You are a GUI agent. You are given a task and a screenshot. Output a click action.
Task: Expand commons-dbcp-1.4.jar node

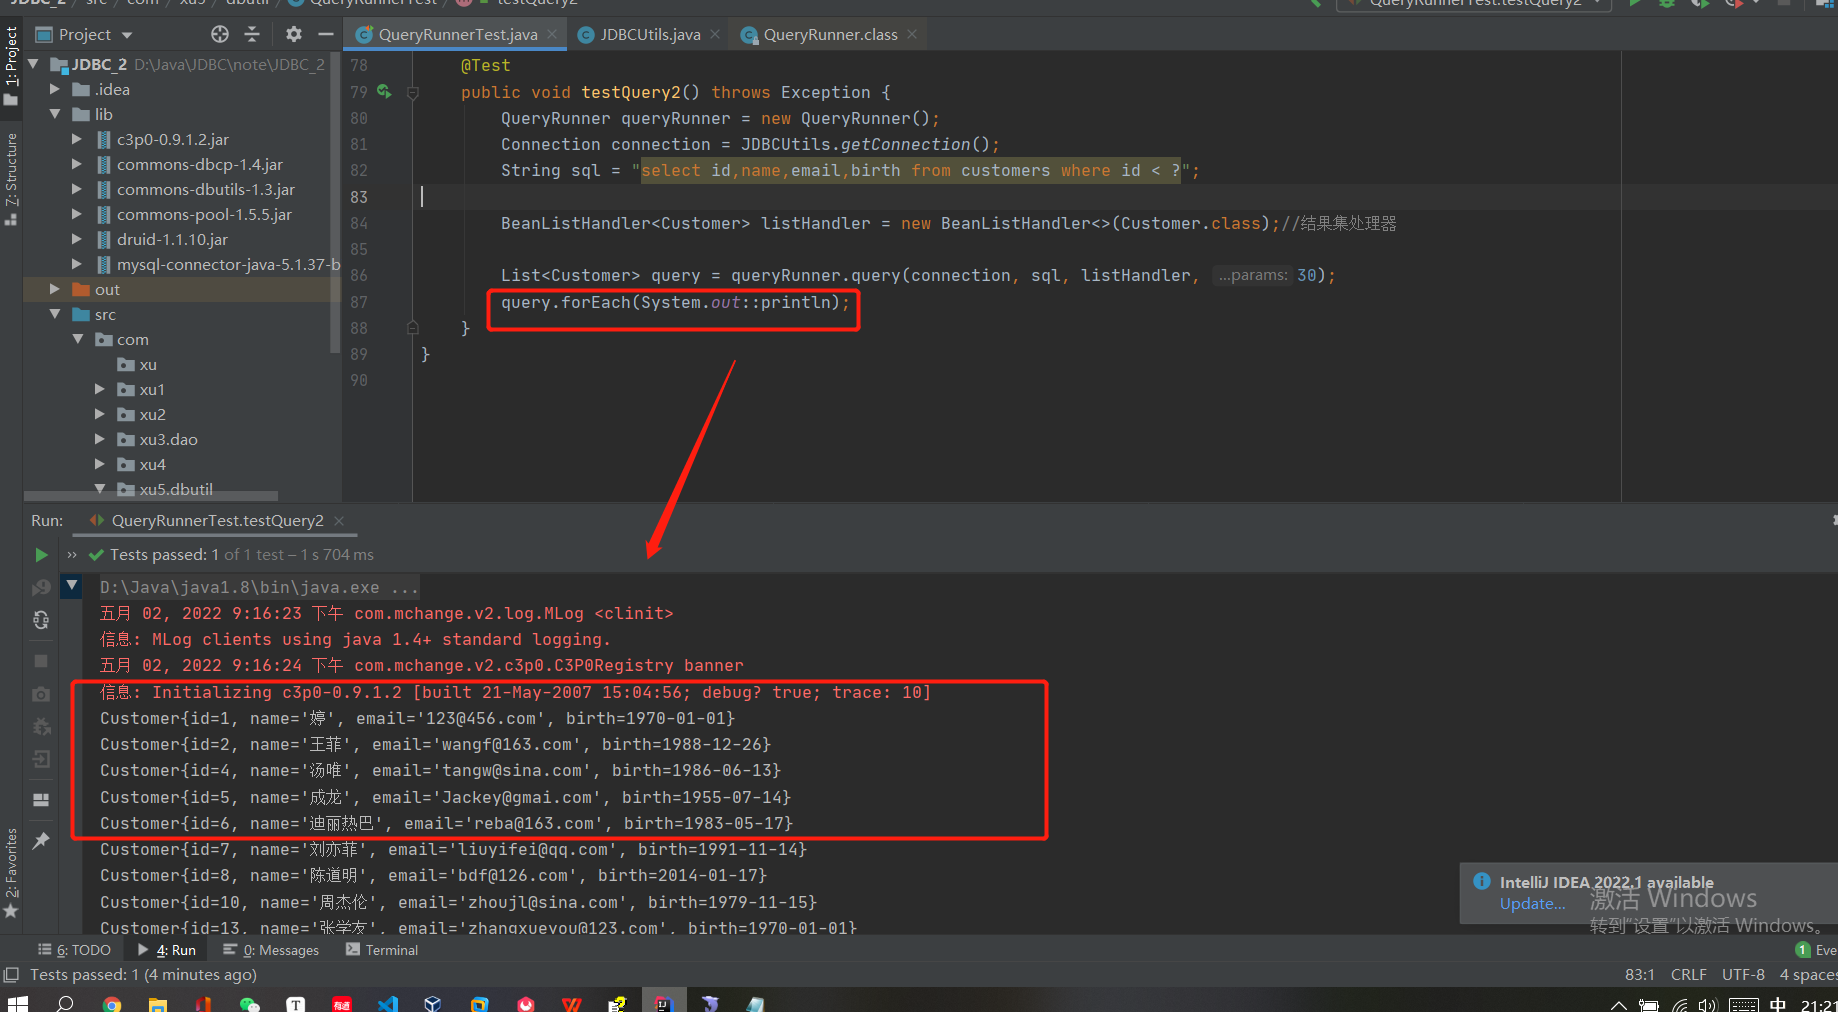tap(77, 164)
